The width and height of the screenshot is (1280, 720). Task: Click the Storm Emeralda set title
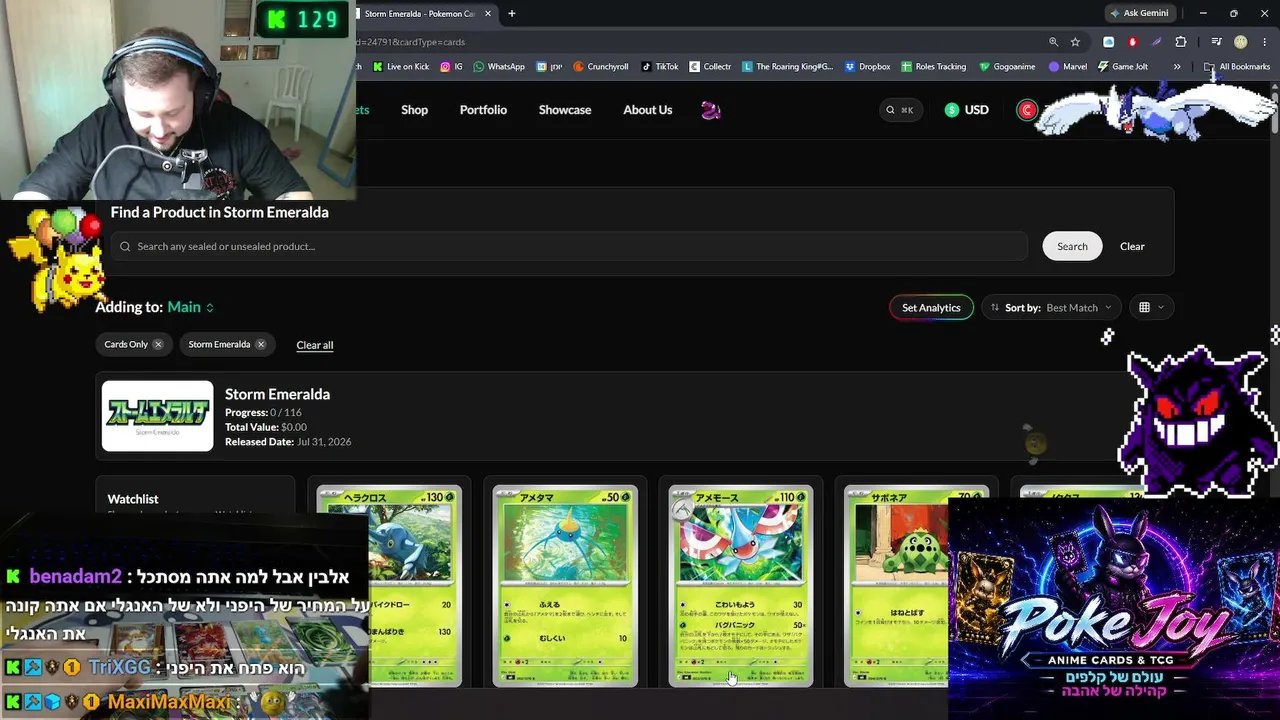277,394
